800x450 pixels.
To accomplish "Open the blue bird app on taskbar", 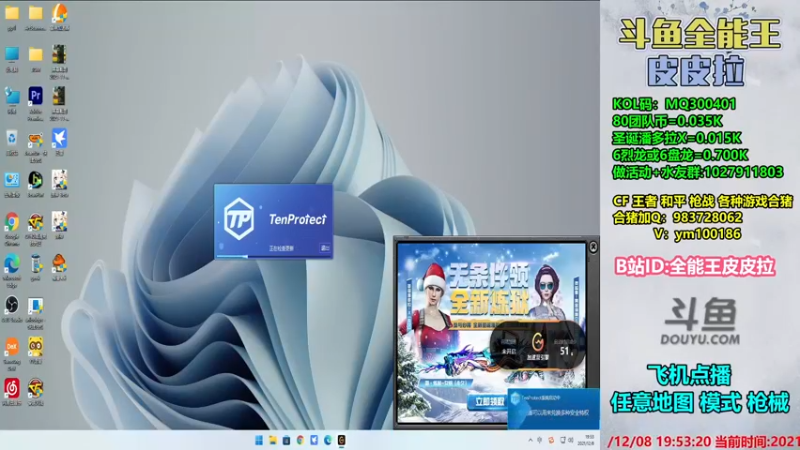I will pyautogui.click(x=314, y=440).
